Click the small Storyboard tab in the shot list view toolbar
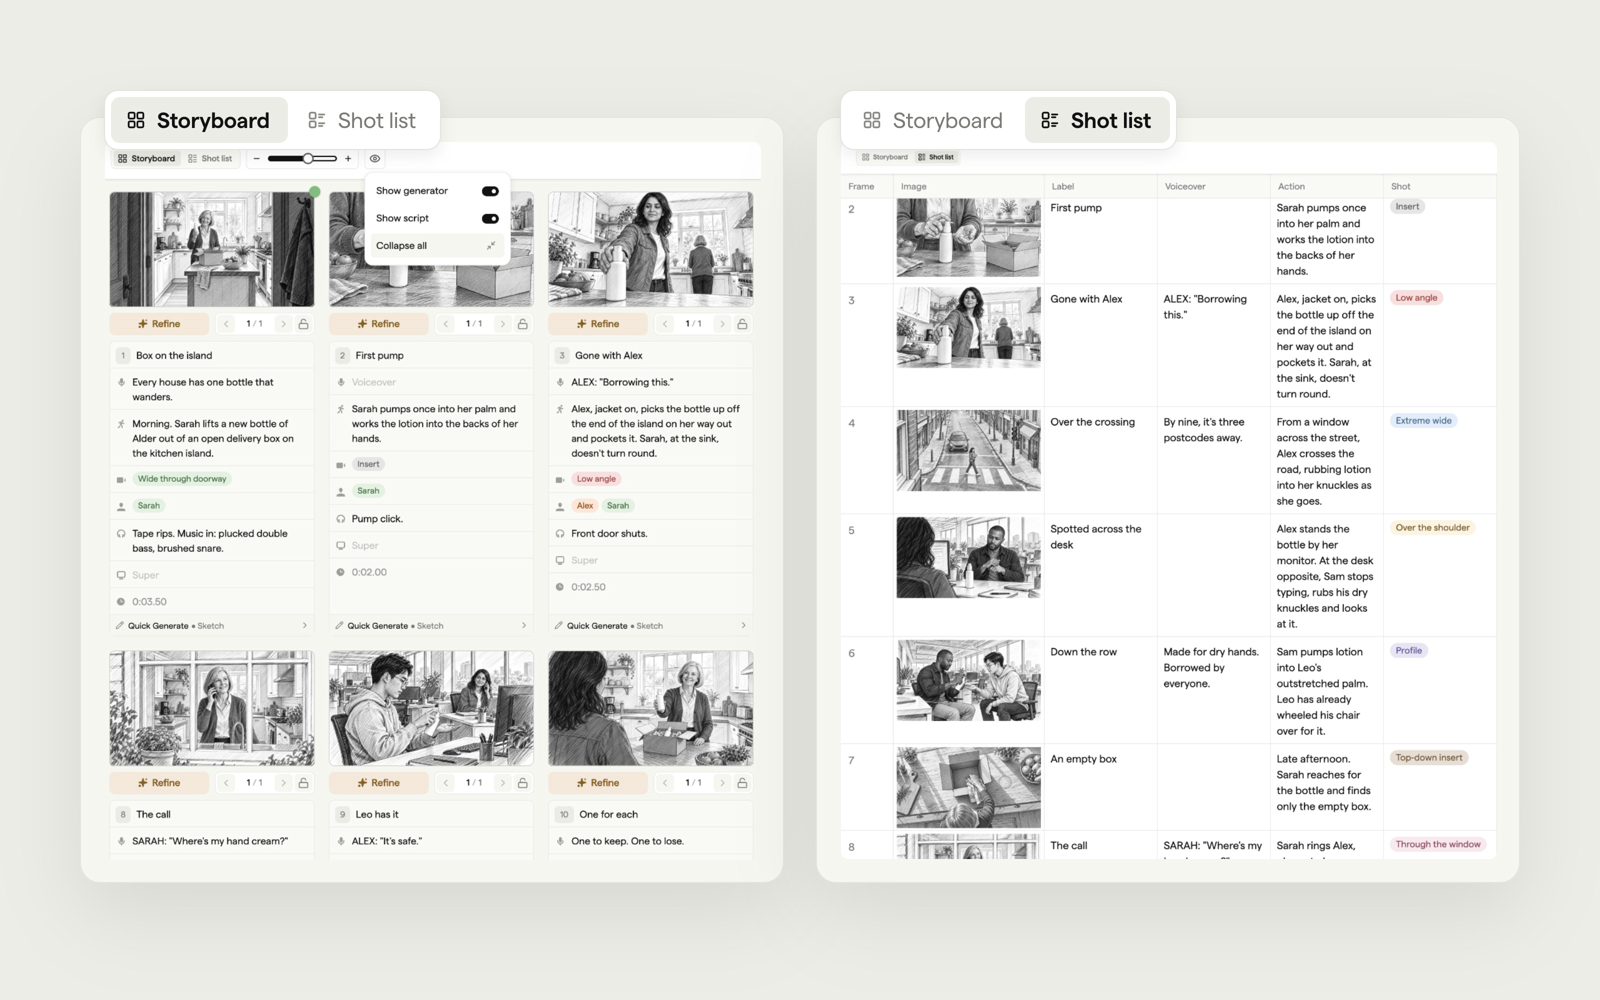 click(x=884, y=157)
